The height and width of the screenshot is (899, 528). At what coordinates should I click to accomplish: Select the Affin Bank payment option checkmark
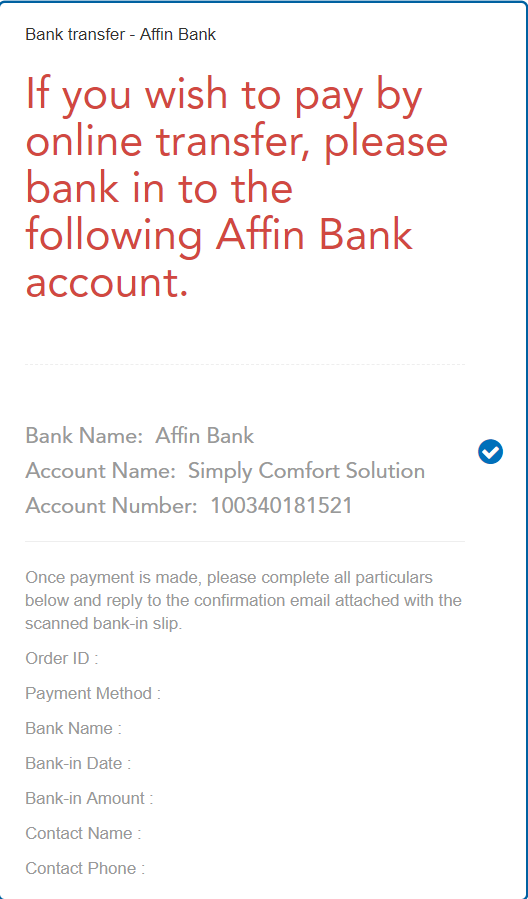tap(490, 452)
